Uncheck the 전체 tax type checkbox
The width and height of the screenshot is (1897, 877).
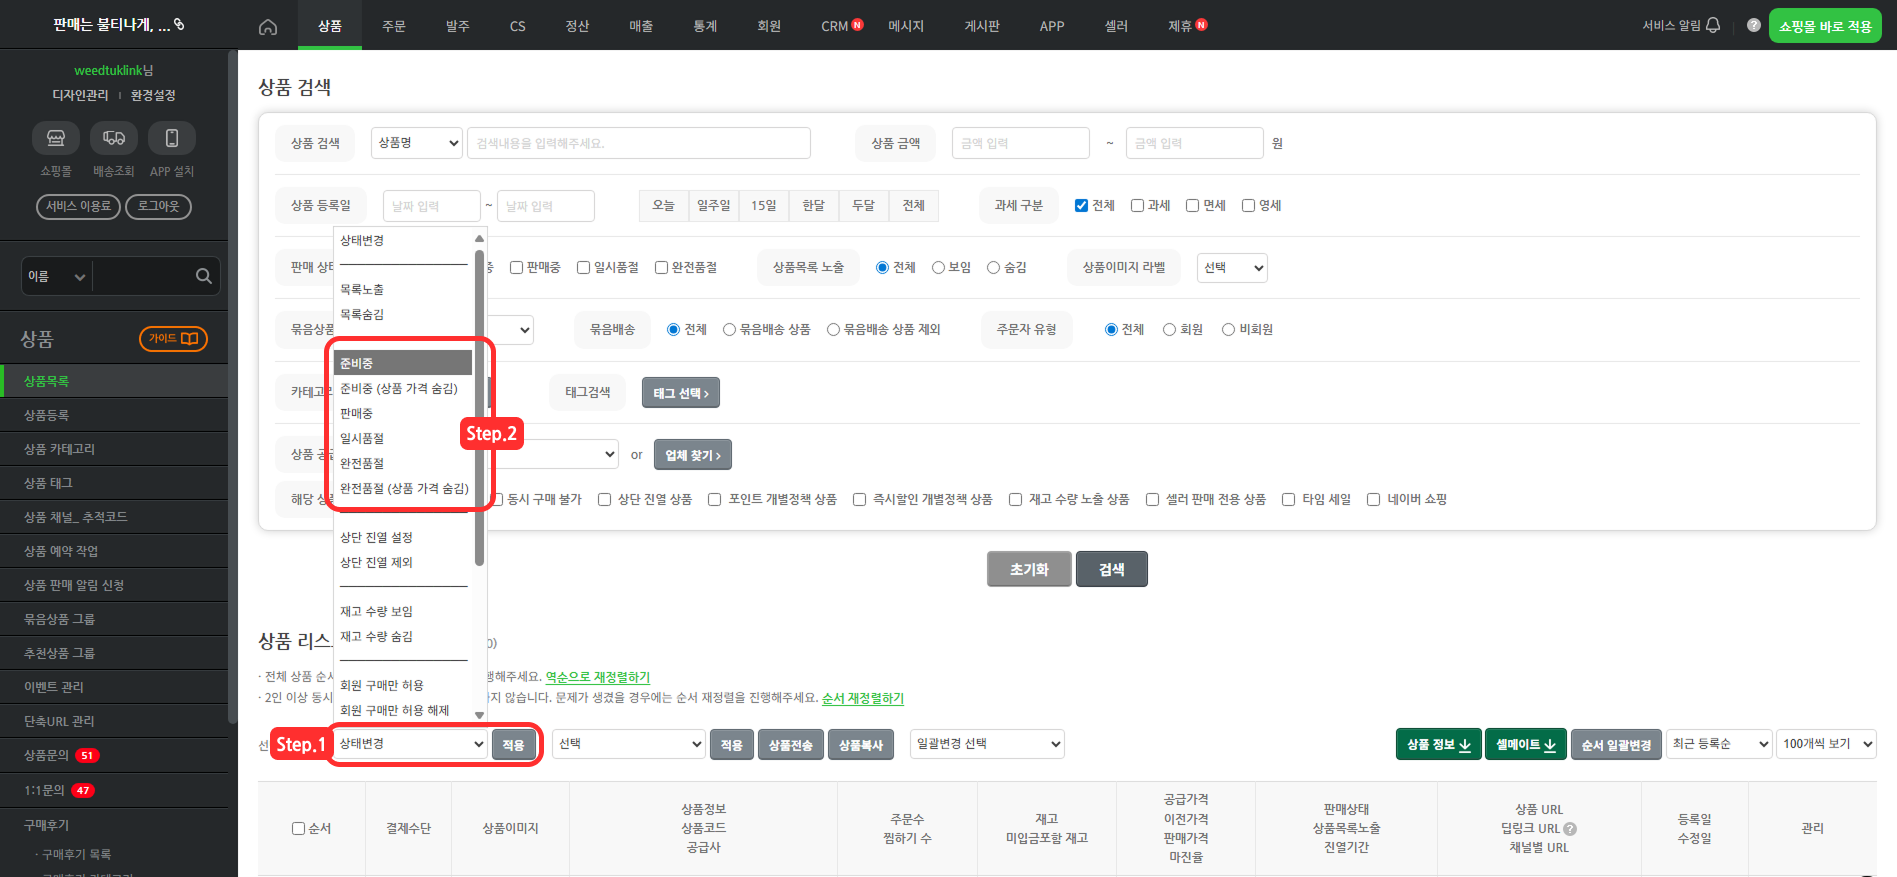(x=1081, y=206)
